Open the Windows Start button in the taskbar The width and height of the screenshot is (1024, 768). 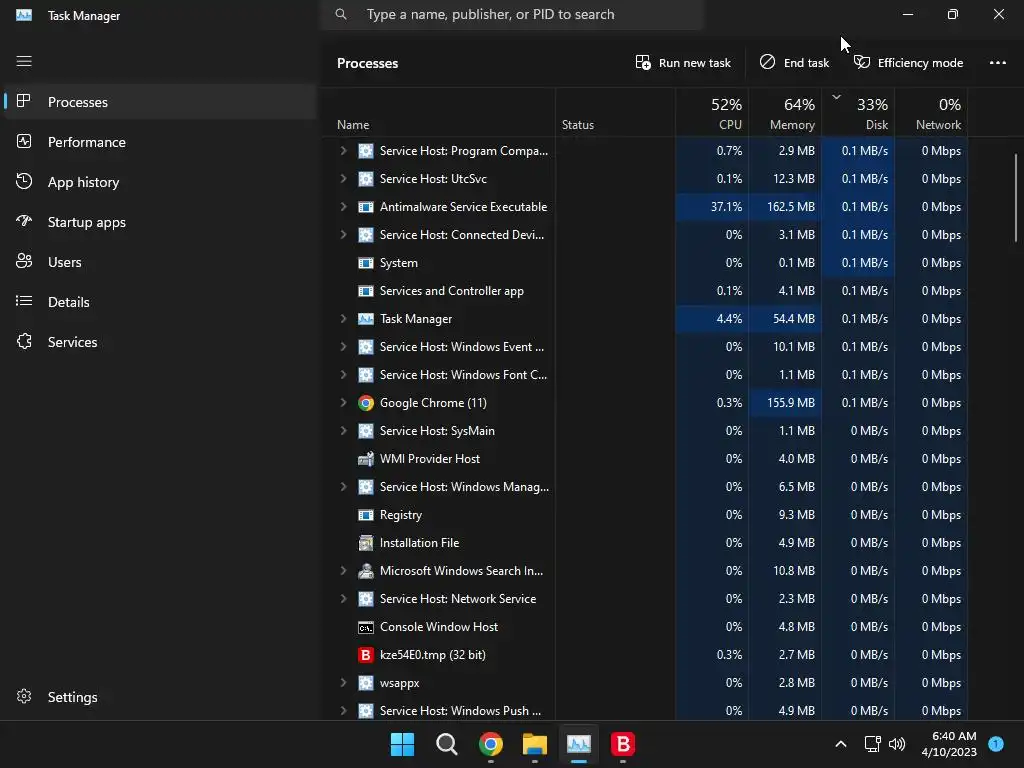[402, 744]
